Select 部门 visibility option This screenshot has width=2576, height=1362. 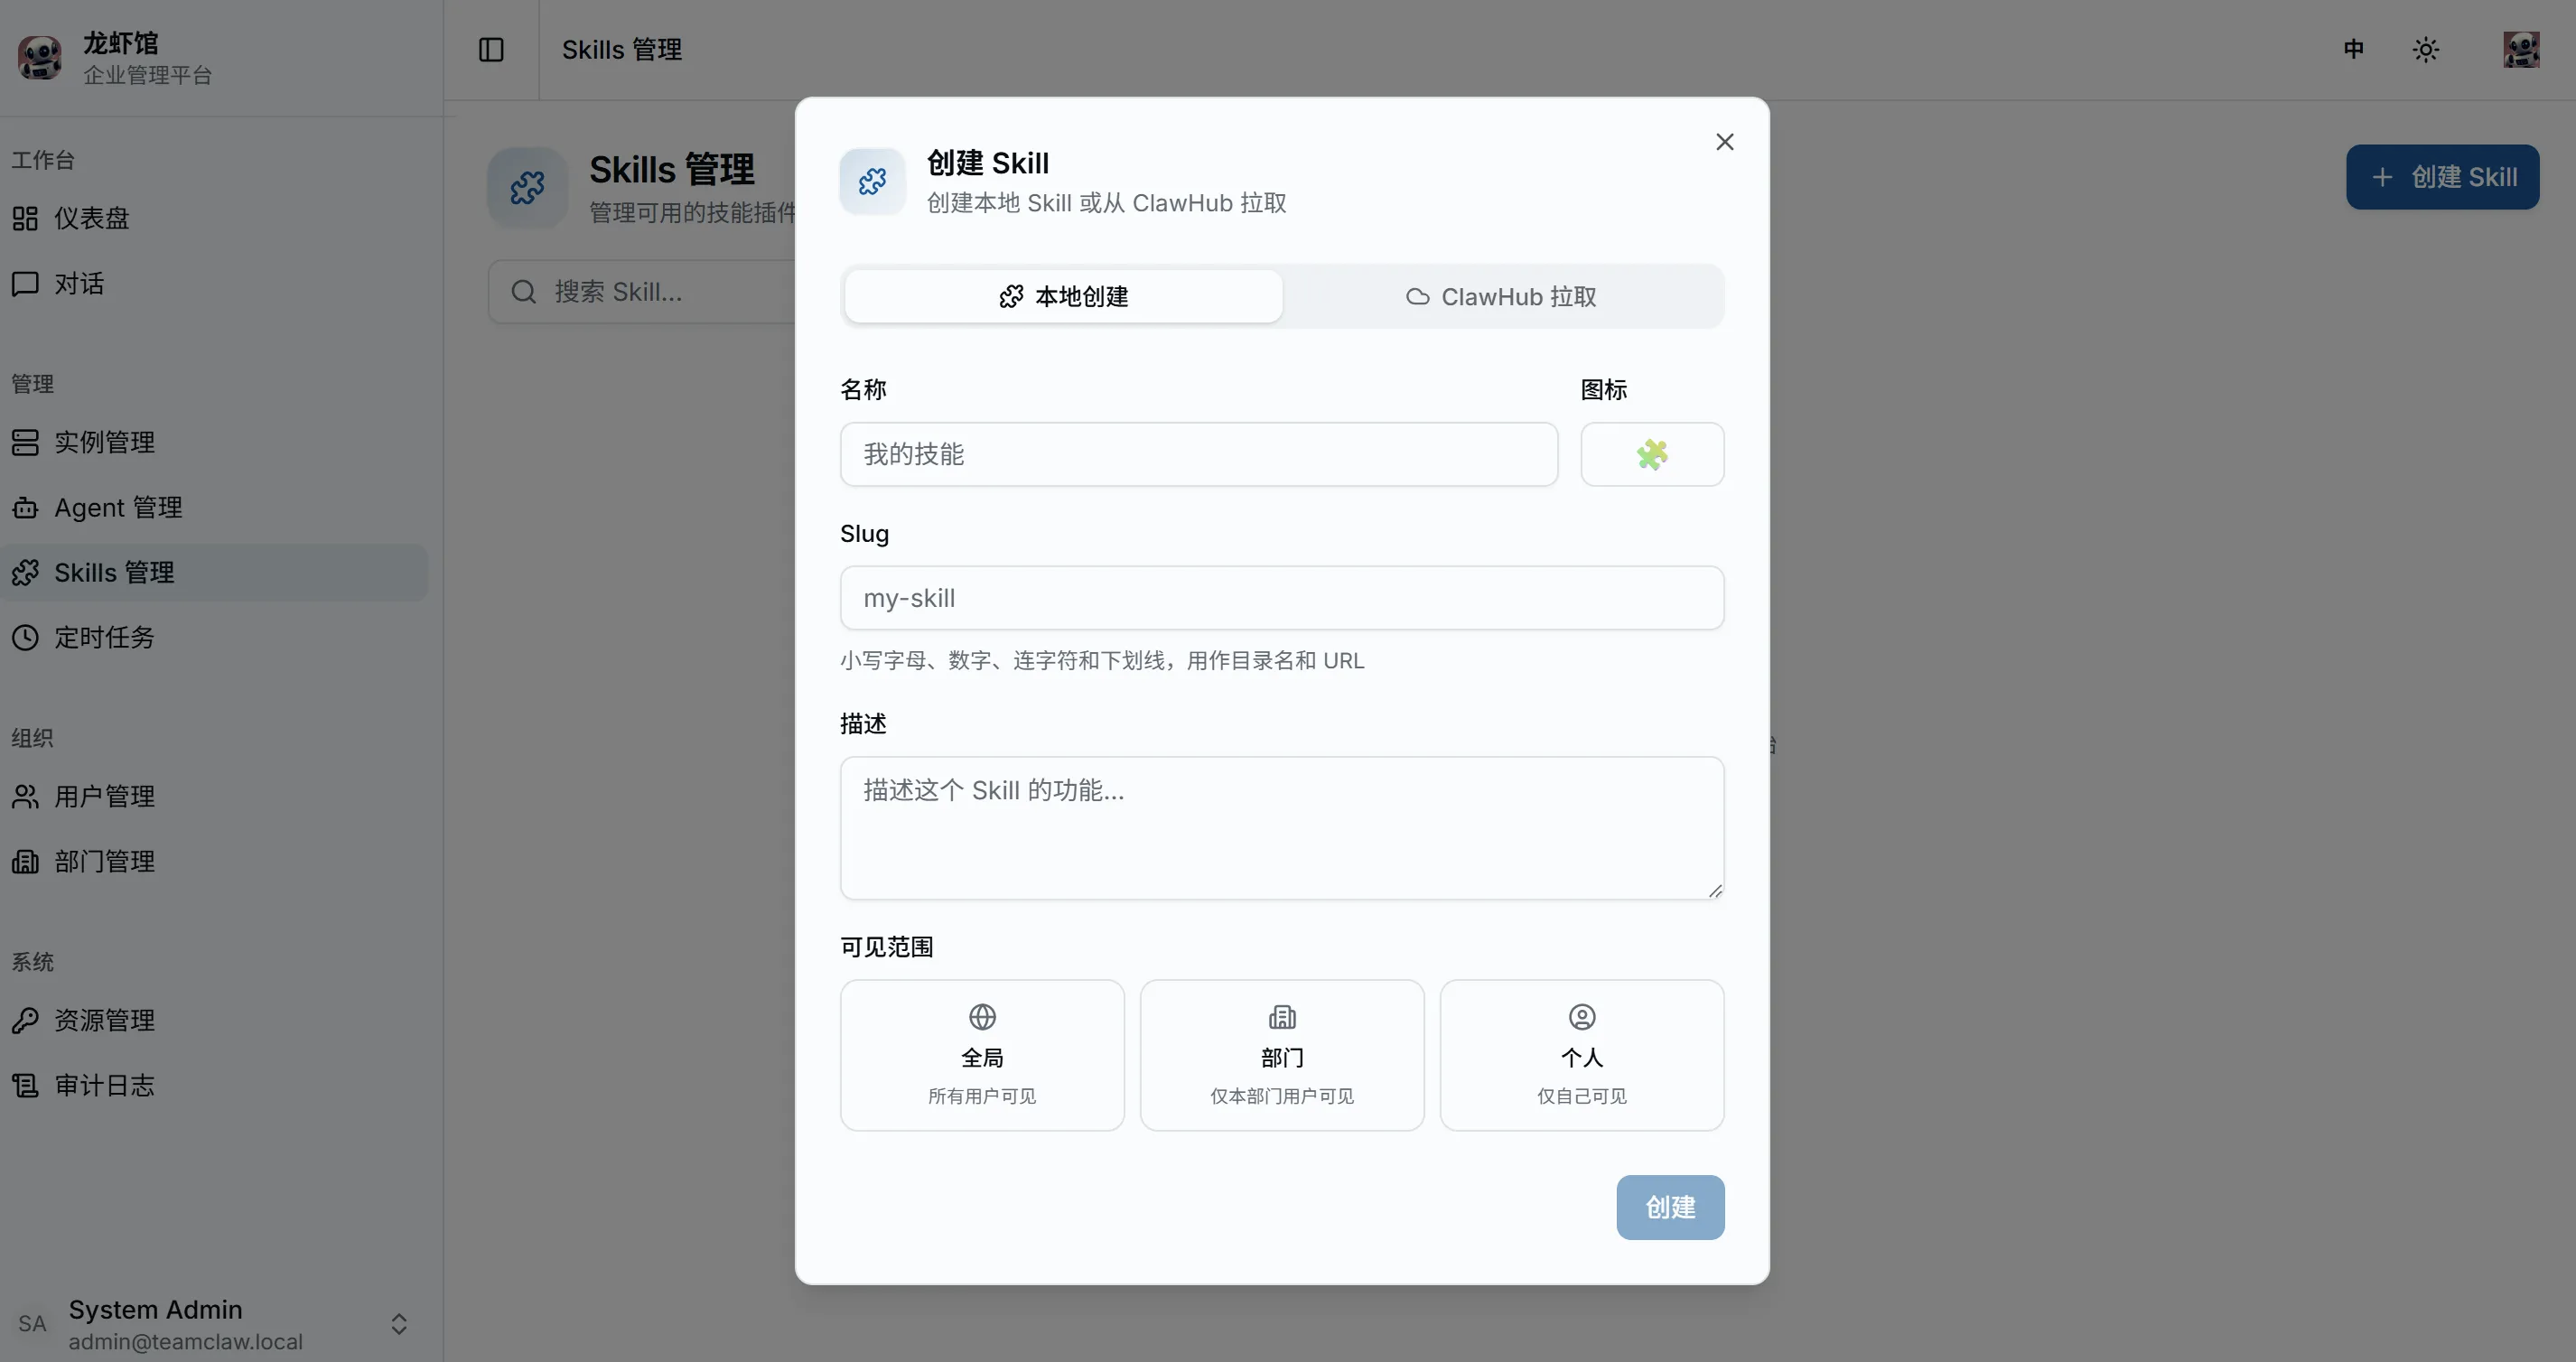click(x=1281, y=1055)
